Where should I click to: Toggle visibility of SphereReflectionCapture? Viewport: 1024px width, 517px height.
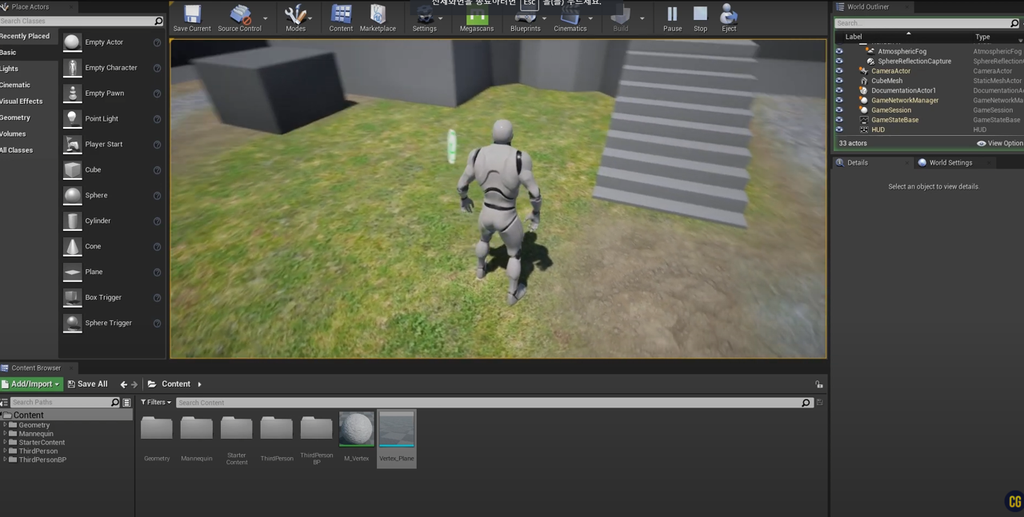click(839, 61)
